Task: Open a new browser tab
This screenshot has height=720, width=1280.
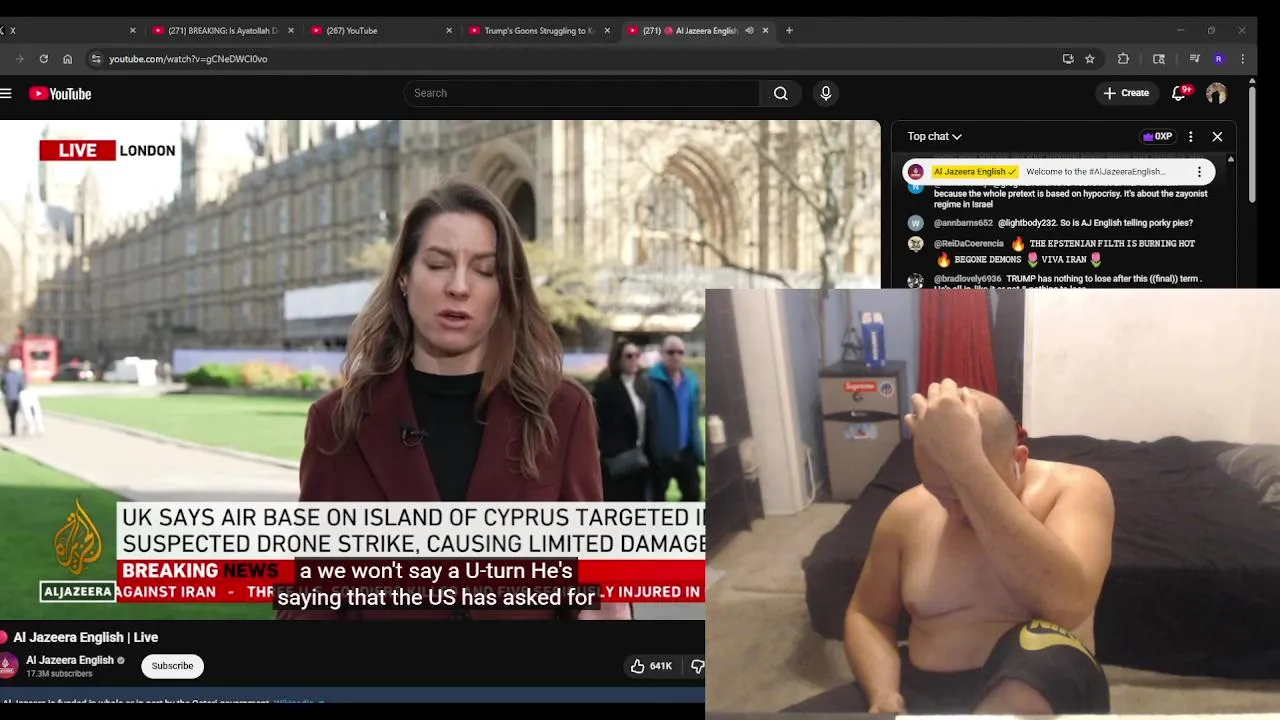Action: [x=789, y=31]
